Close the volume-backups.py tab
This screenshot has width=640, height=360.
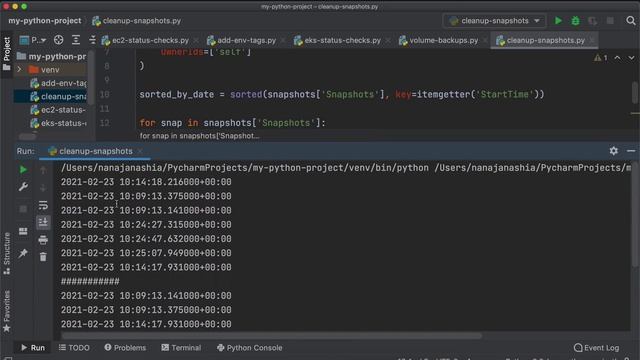pos(485,40)
